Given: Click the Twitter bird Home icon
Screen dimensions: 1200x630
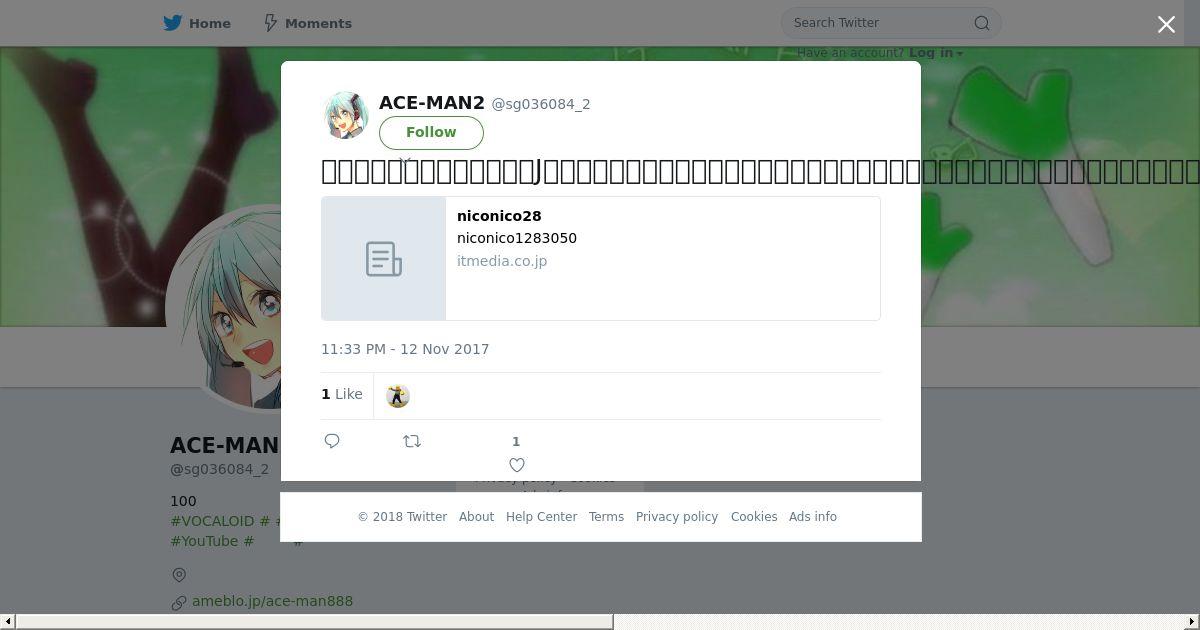Looking at the screenshot, I should (x=173, y=23).
